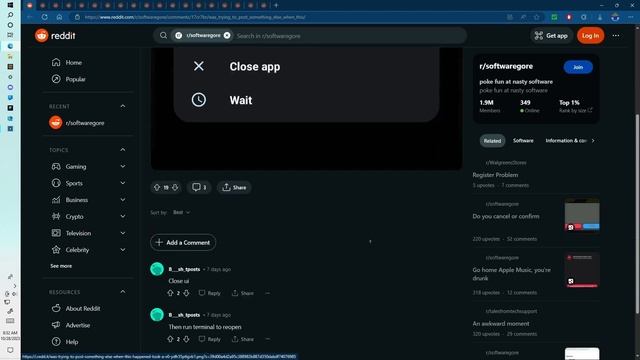This screenshot has width=640, height=360.
Task: Share "Then run terminal to reopen" comment
Action: (242, 339)
